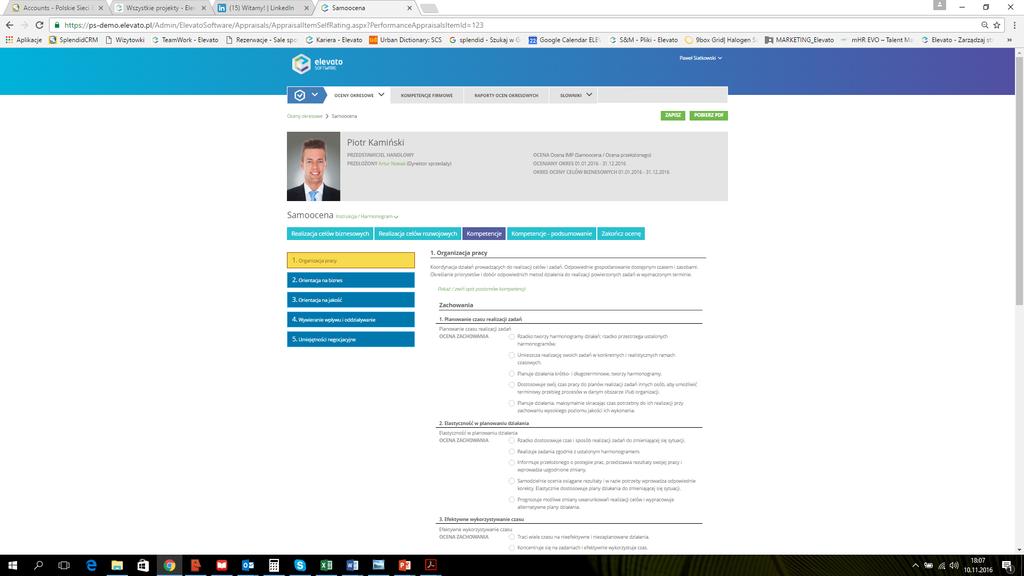Switch to Realizacja celów biznesowych tab
1024x576 pixels.
pos(330,233)
